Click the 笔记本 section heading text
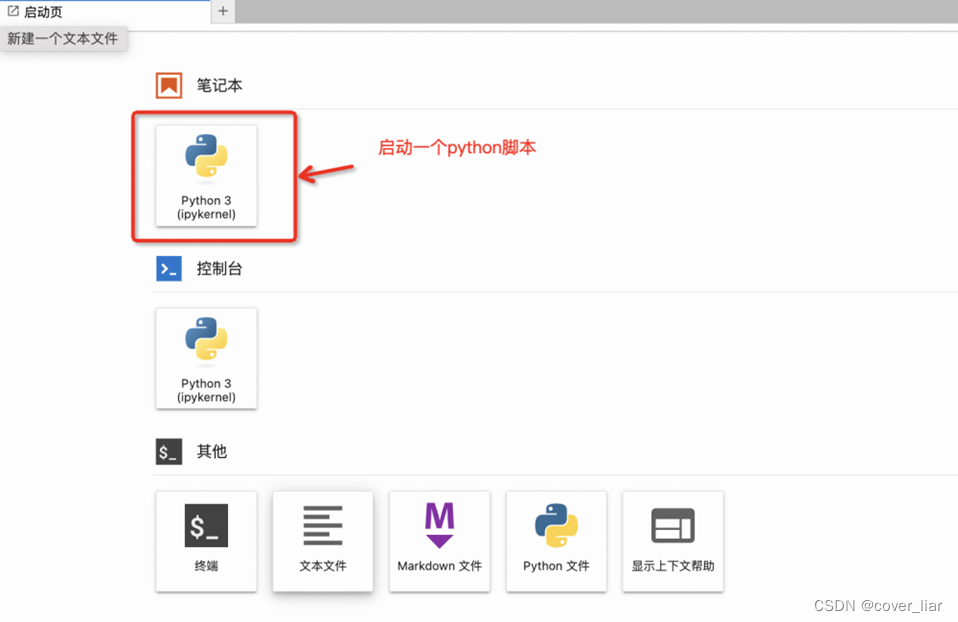The width and height of the screenshot is (958, 622). click(x=219, y=86)
